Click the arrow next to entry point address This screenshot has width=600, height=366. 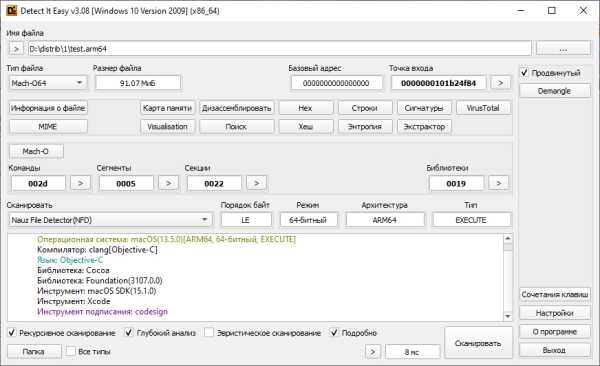tap(500, 83)
